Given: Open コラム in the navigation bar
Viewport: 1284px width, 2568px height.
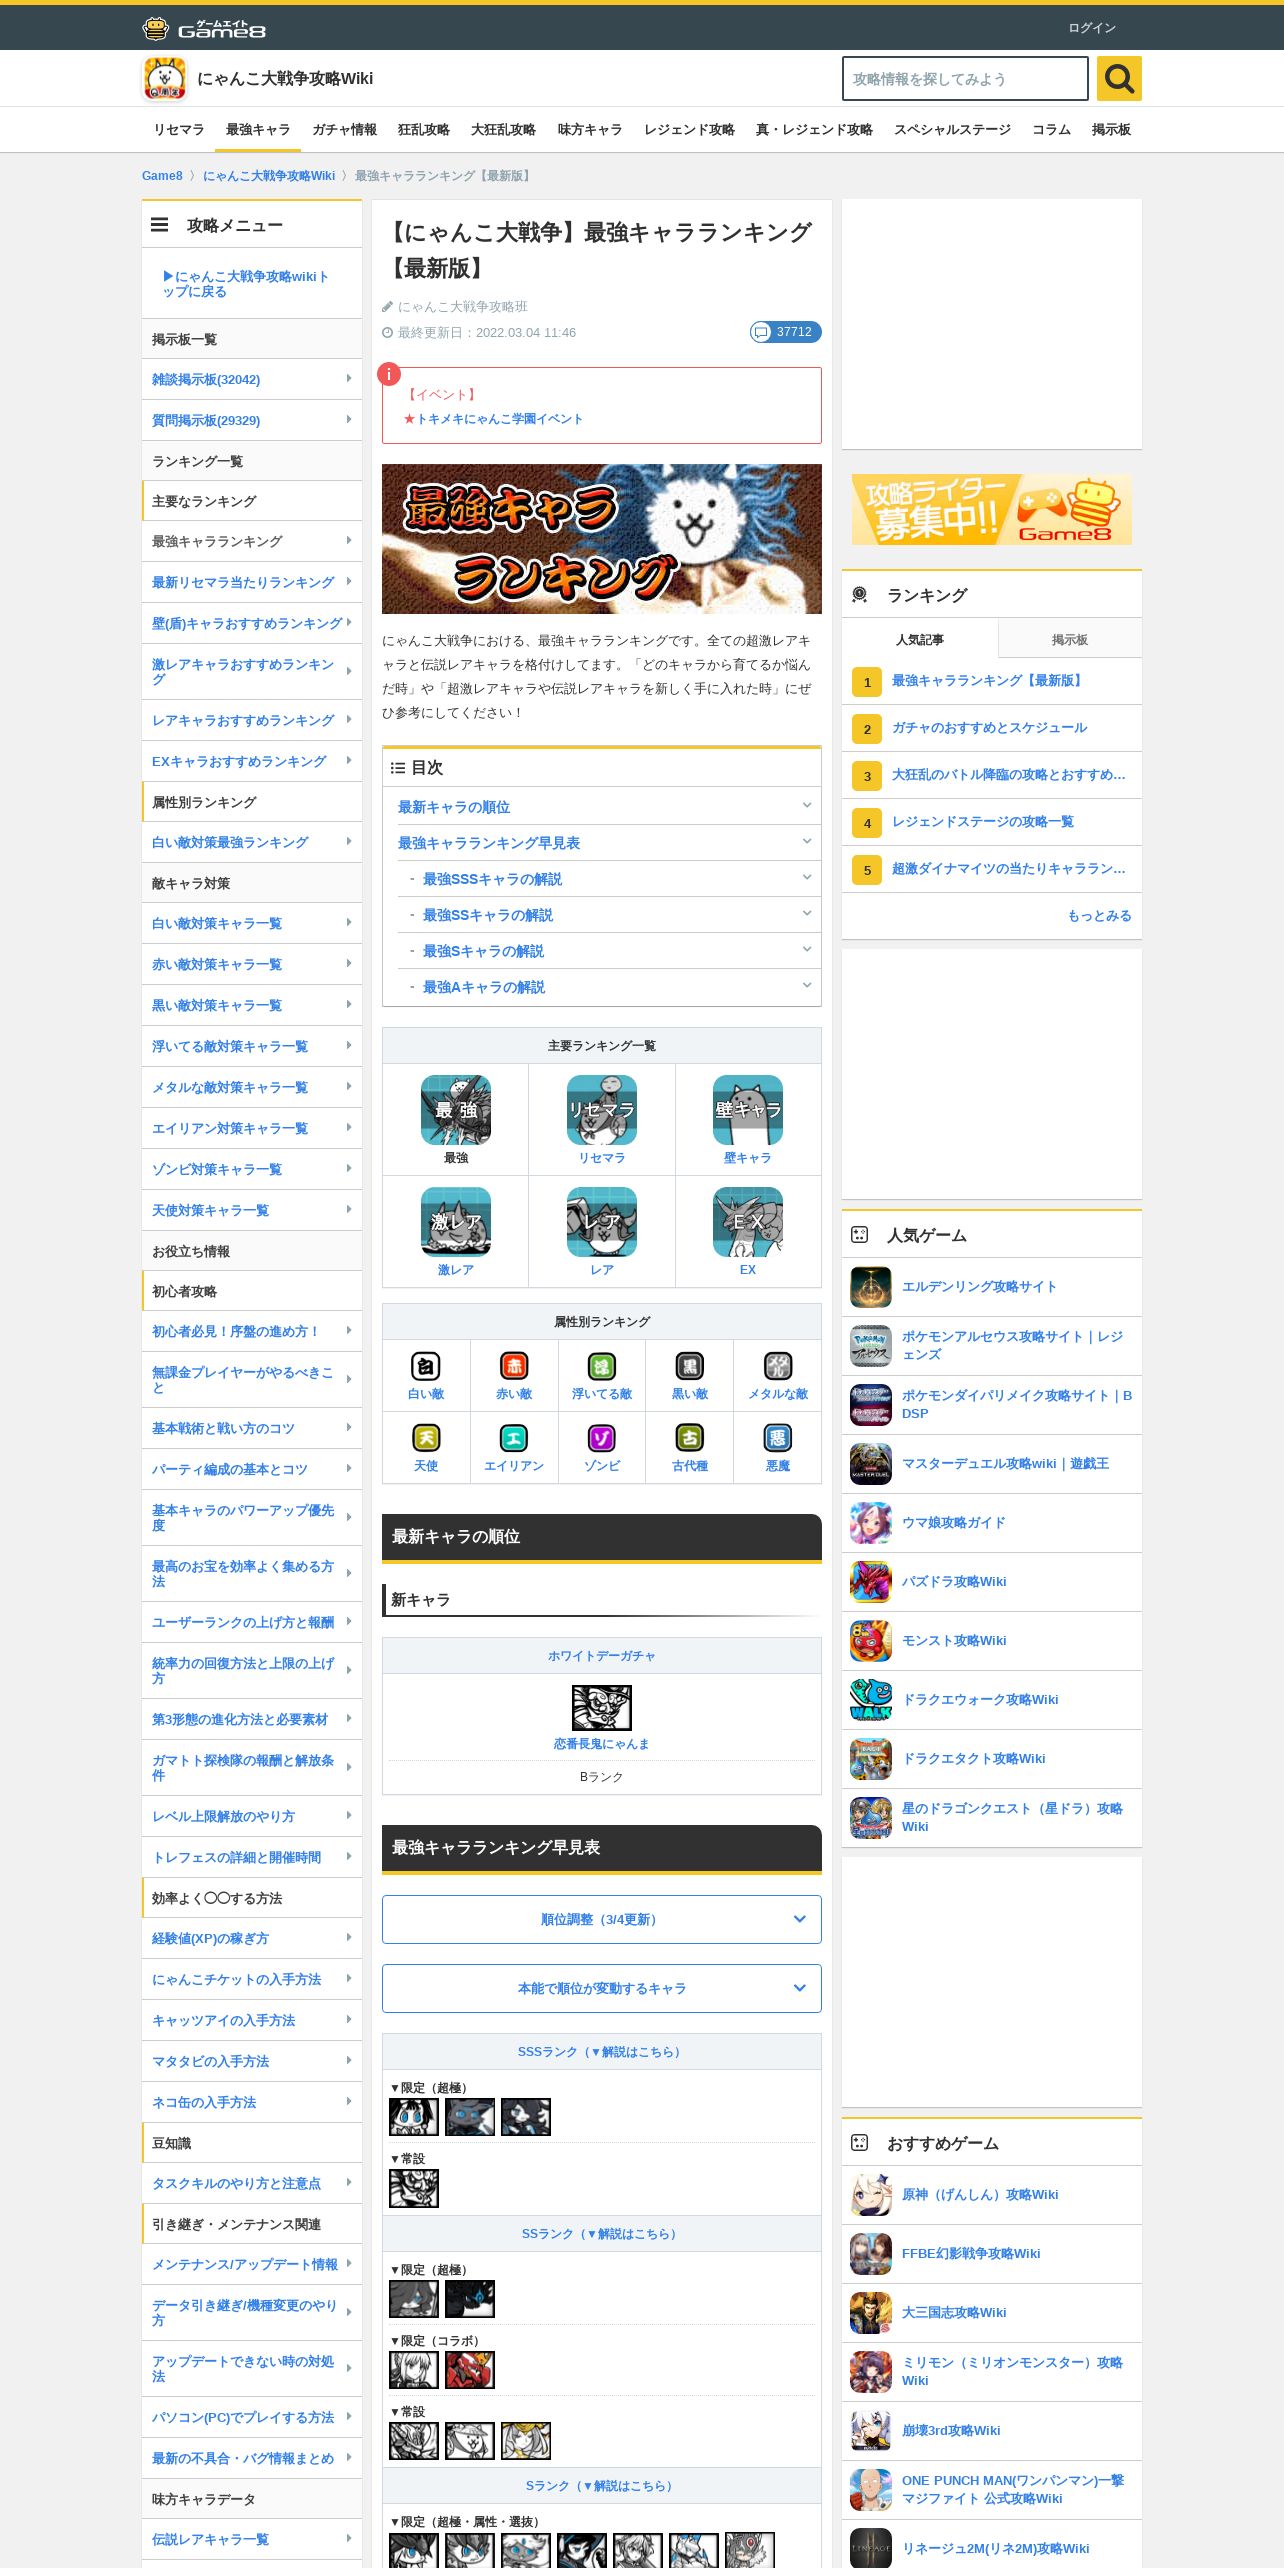Looking at the screenshot, I should pos(1051,130).
